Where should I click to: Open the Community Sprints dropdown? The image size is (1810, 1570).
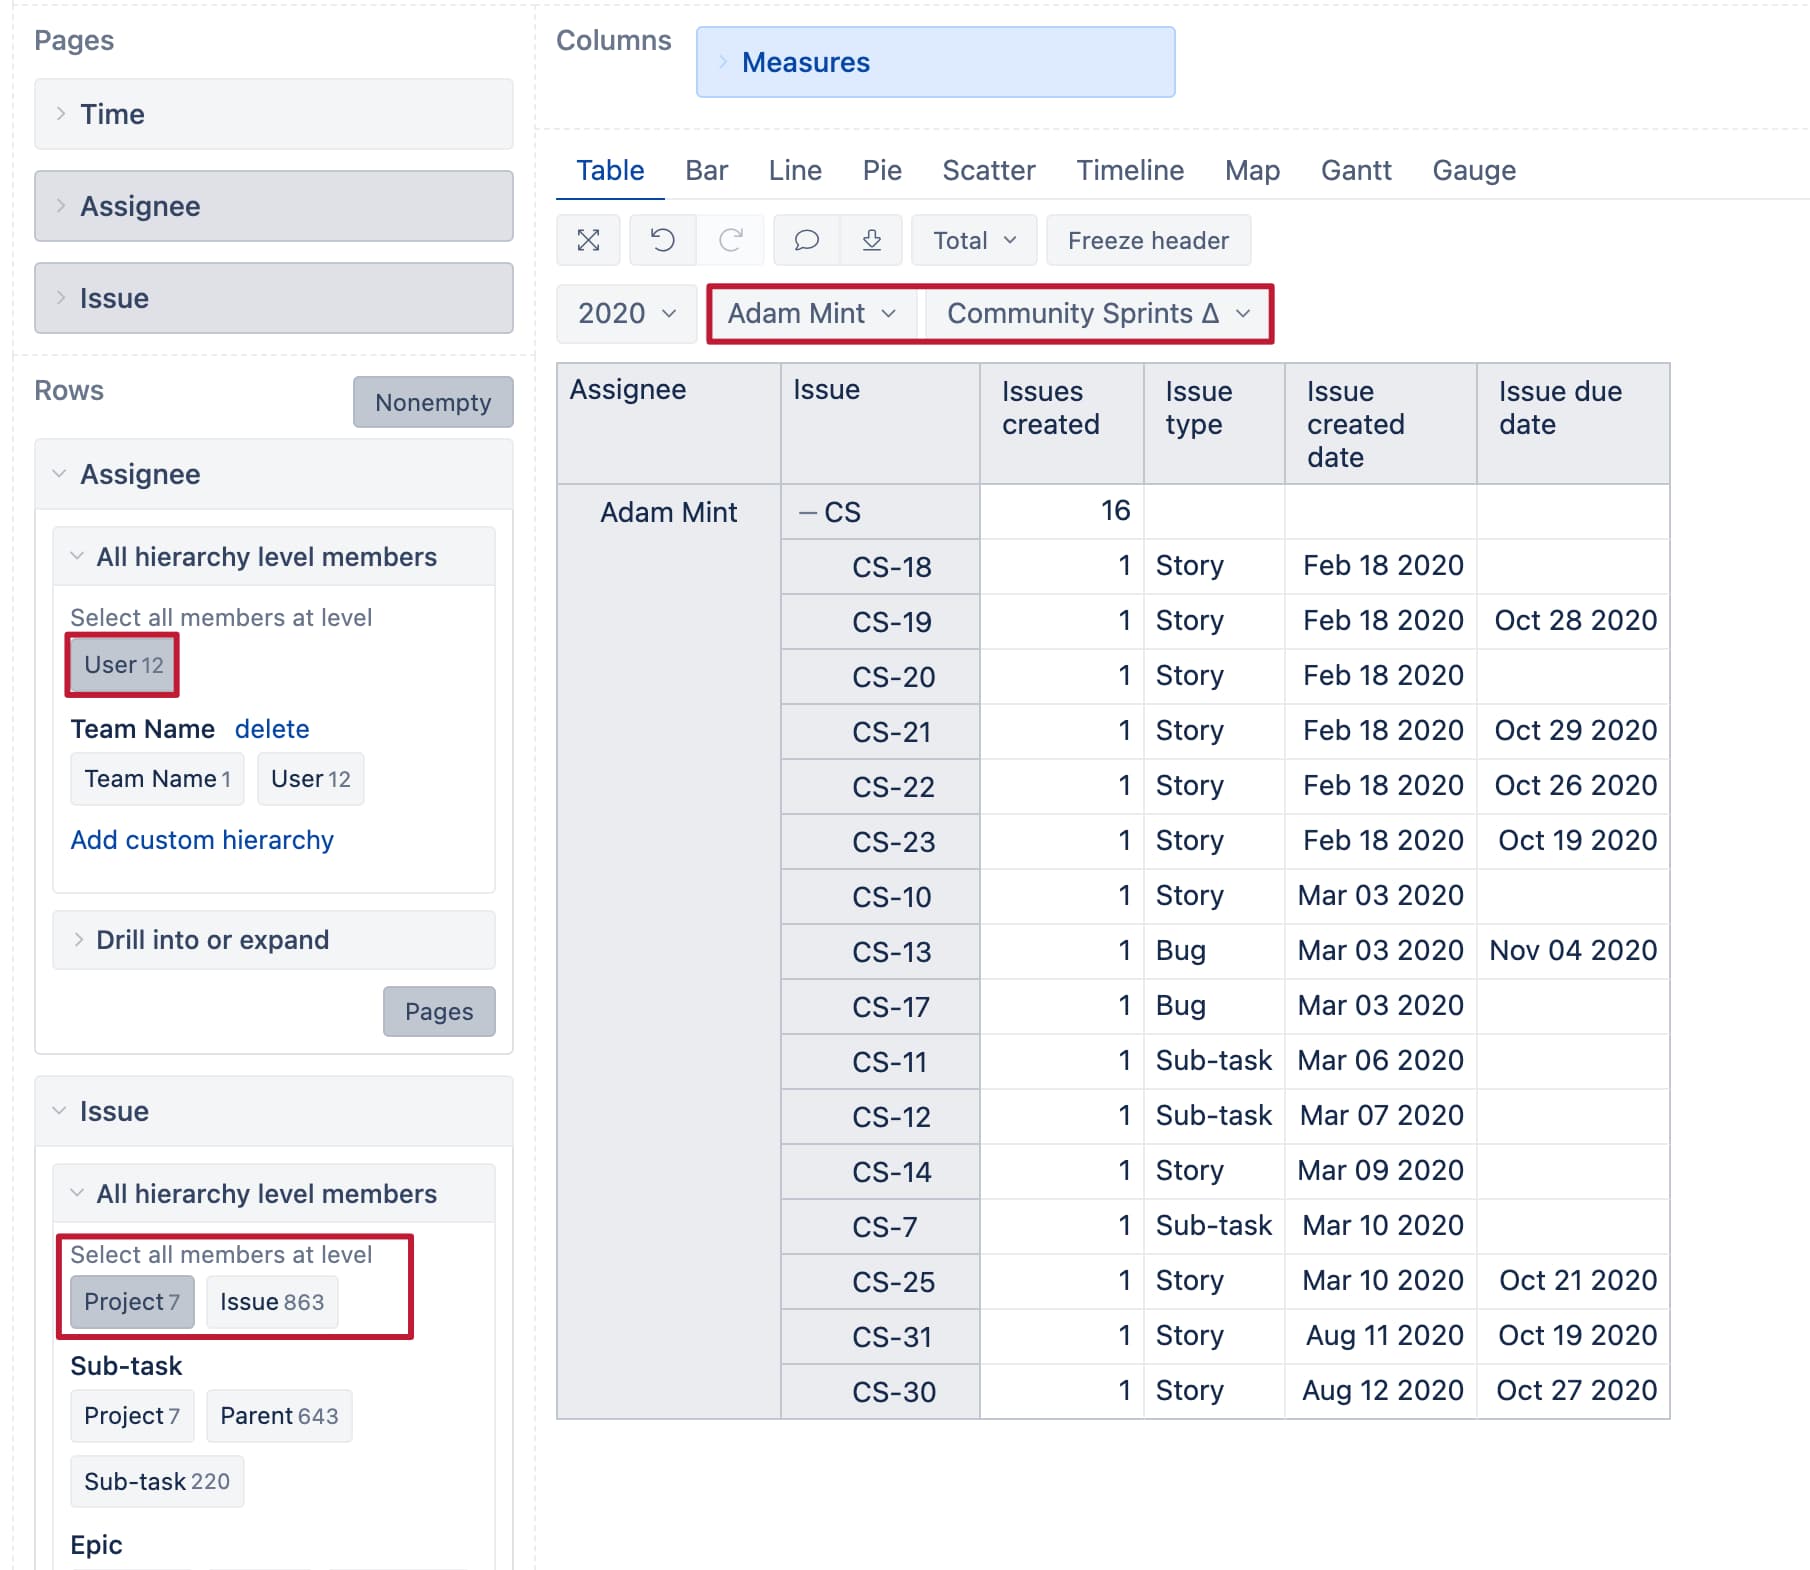(1097, 313)
